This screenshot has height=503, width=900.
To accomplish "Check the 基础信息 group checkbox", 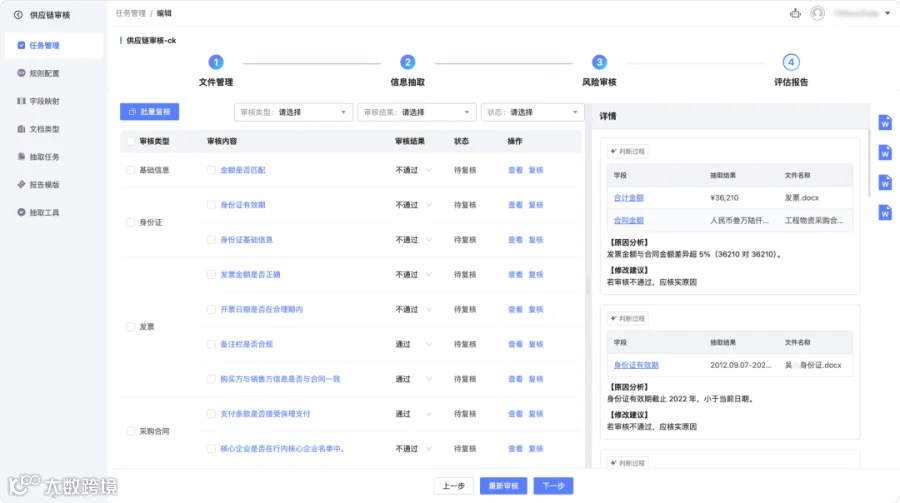I will click(x=131, y=170).
